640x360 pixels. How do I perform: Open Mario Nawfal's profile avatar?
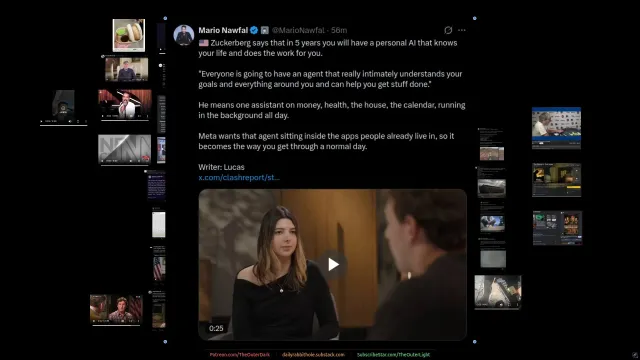(x=184, y=35)
